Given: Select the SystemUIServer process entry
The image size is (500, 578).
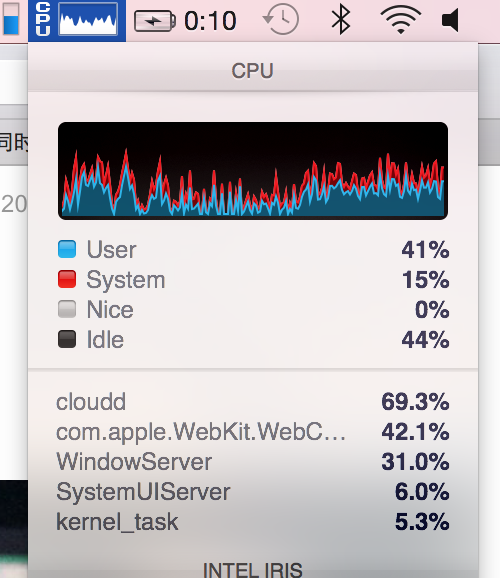Looking at the screenshot, I should point(253,492).
